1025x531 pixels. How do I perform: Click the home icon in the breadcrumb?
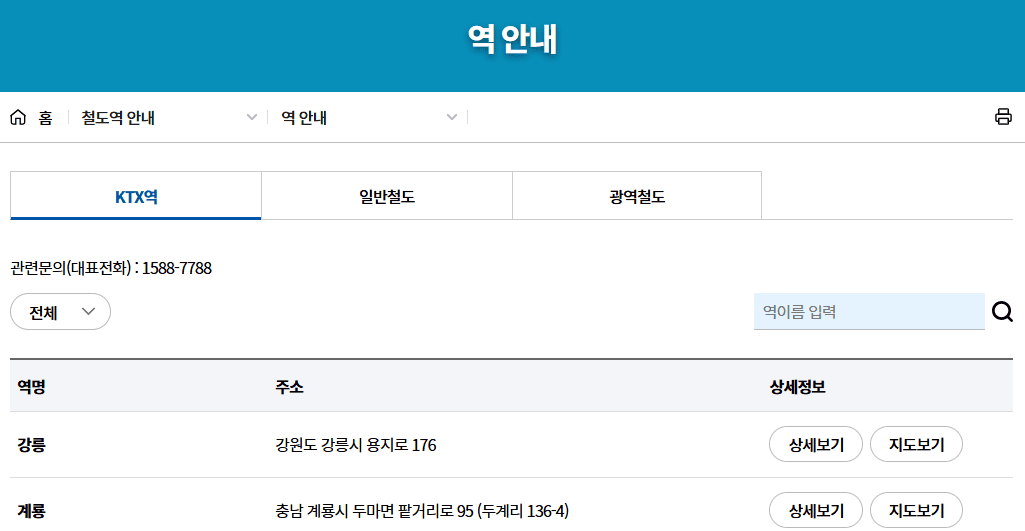[x=18, y=118]
